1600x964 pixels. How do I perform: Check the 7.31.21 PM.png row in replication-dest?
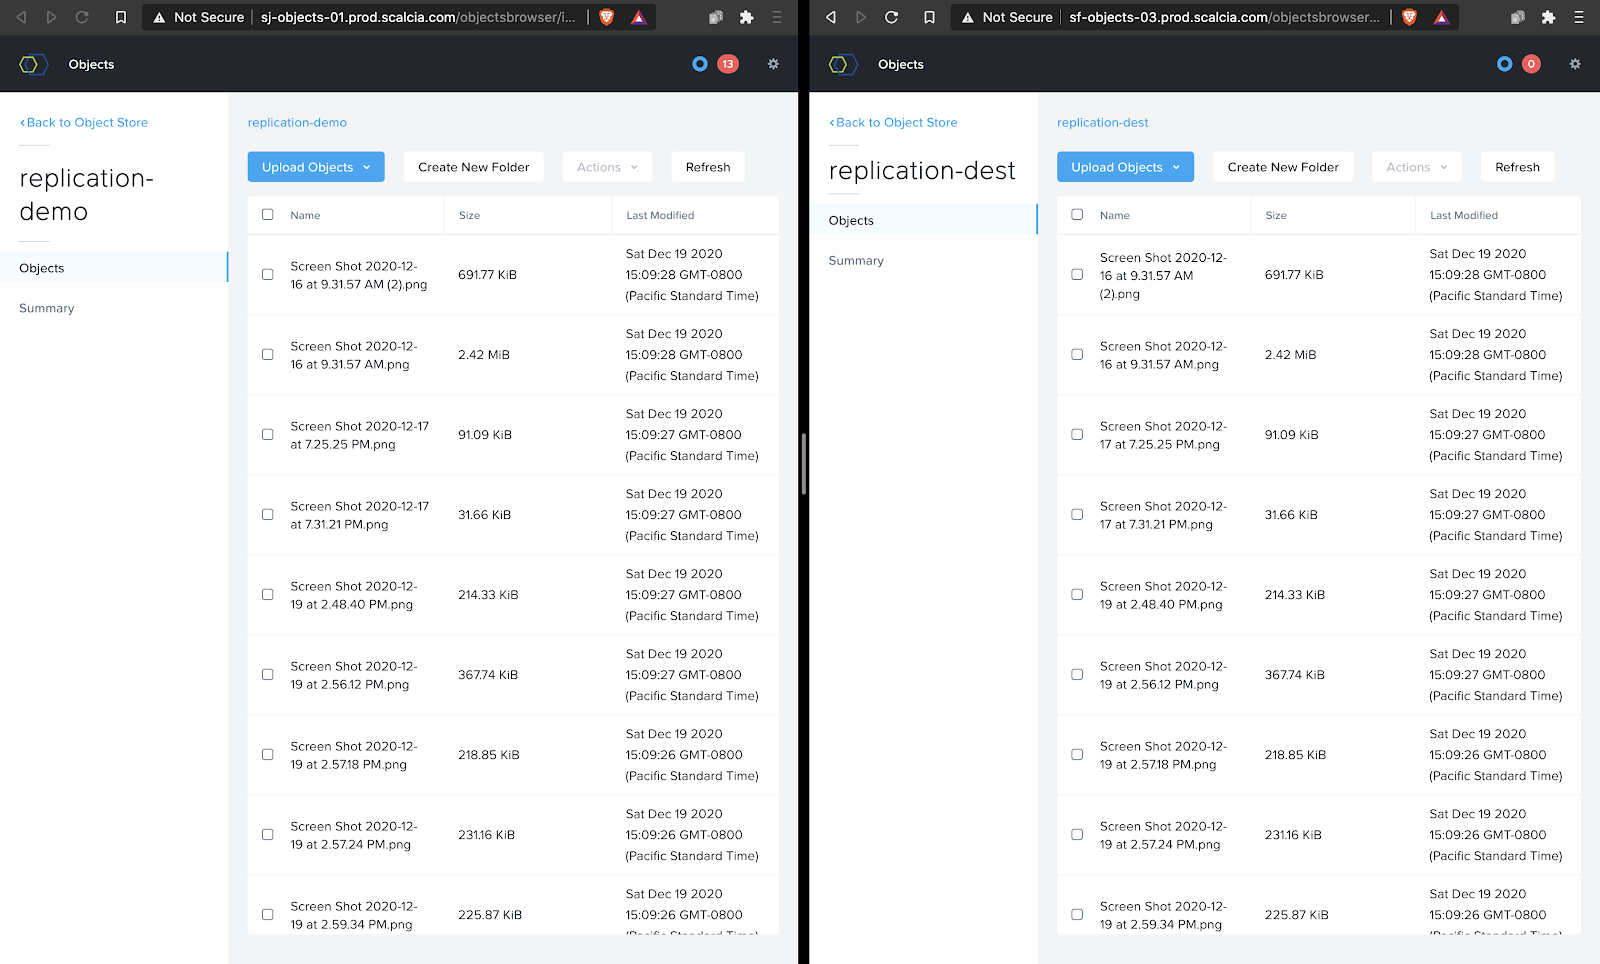pos(1077,514)
